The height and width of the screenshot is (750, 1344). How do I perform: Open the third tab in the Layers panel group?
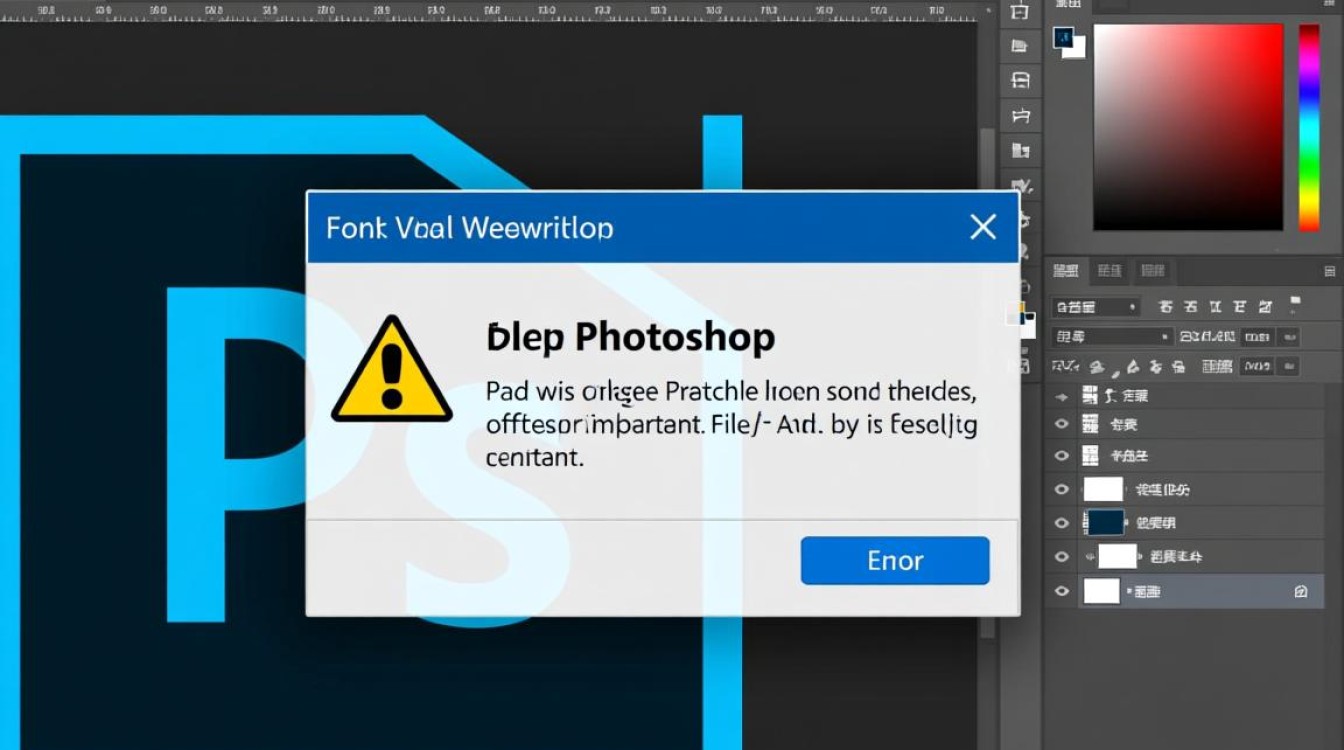click(1153, 270)
